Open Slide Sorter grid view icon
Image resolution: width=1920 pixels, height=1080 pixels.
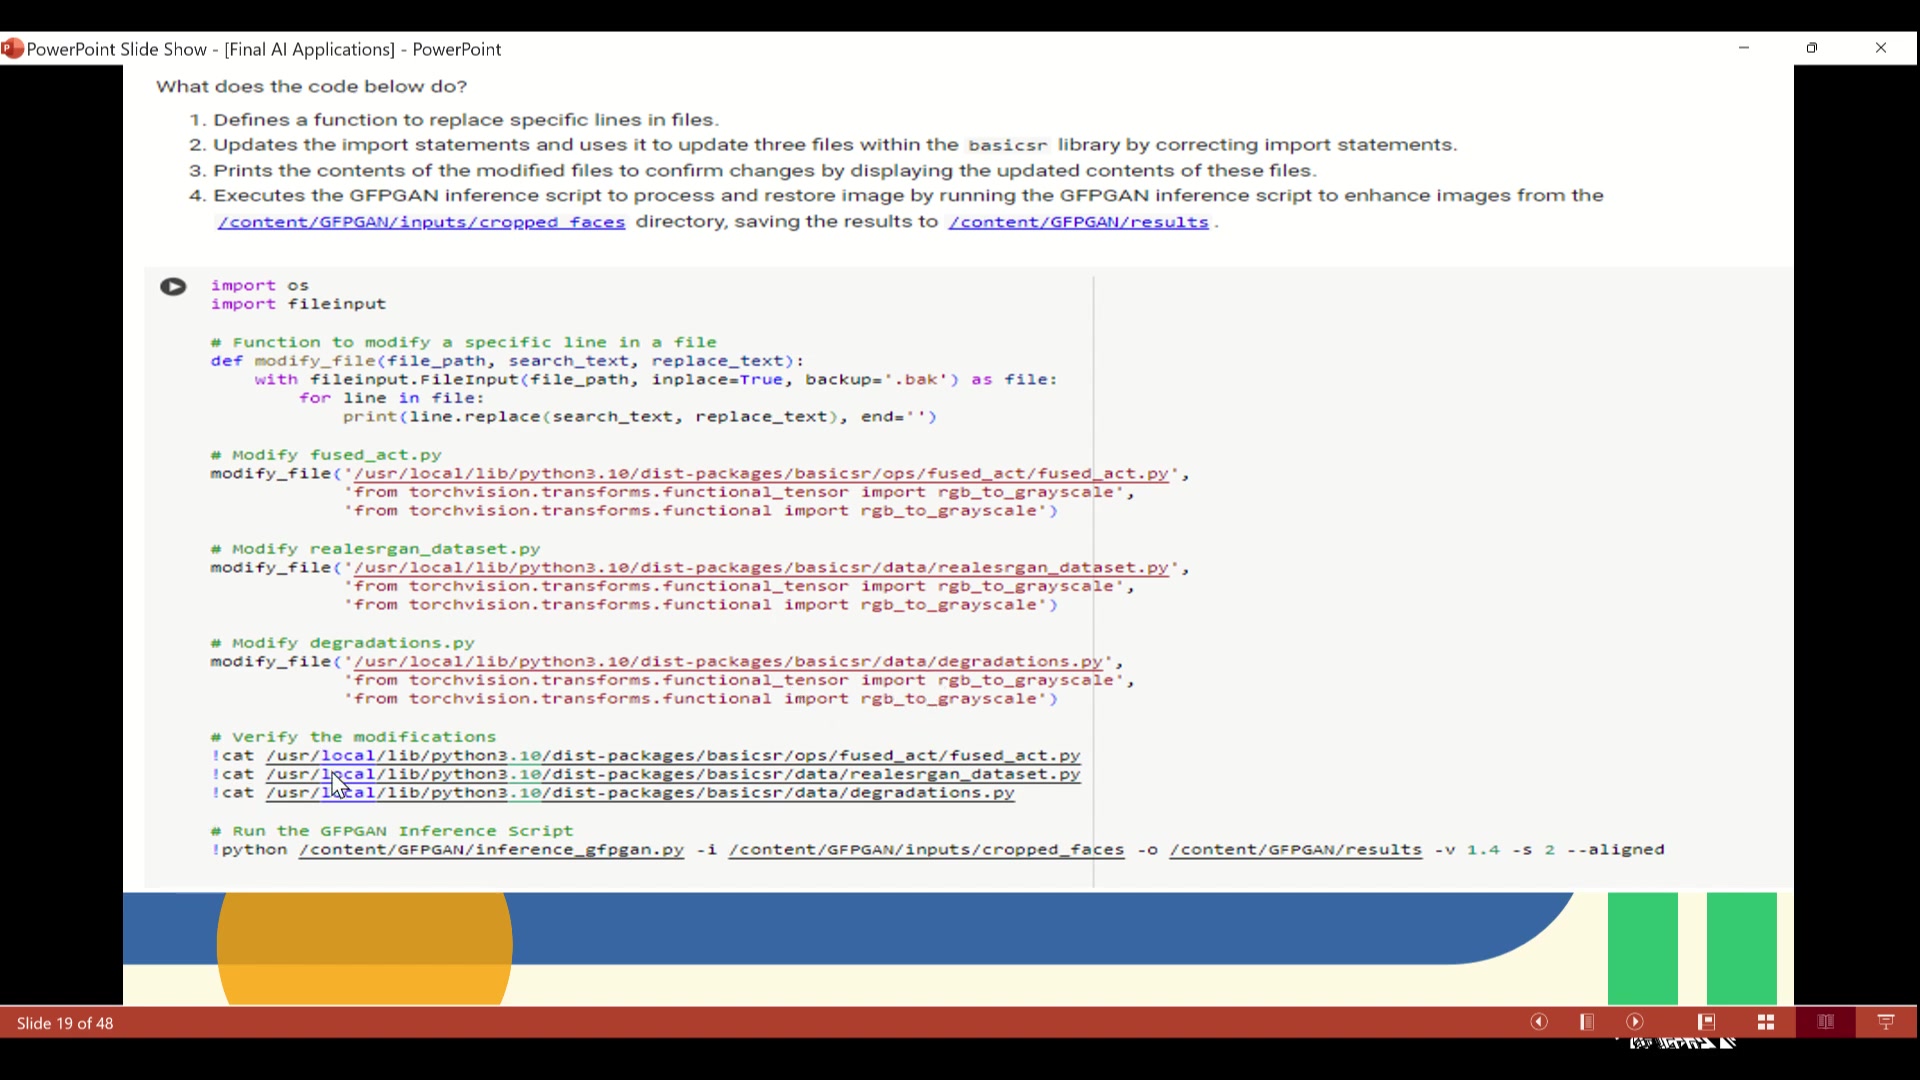pyautogui.click(x=1766, y=1022)
